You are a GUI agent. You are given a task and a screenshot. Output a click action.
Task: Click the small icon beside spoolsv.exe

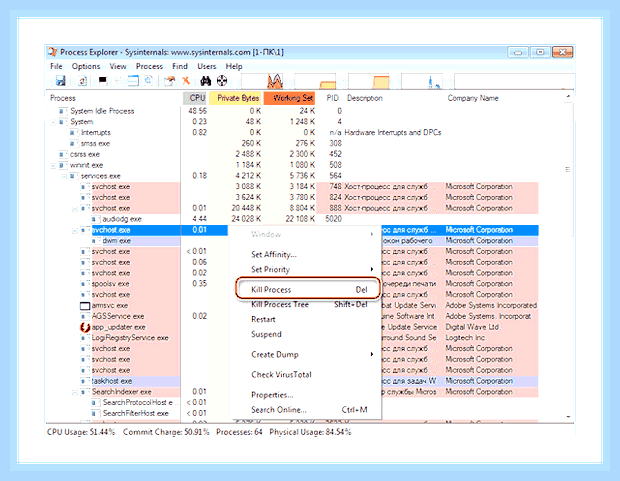click(84, 284)
